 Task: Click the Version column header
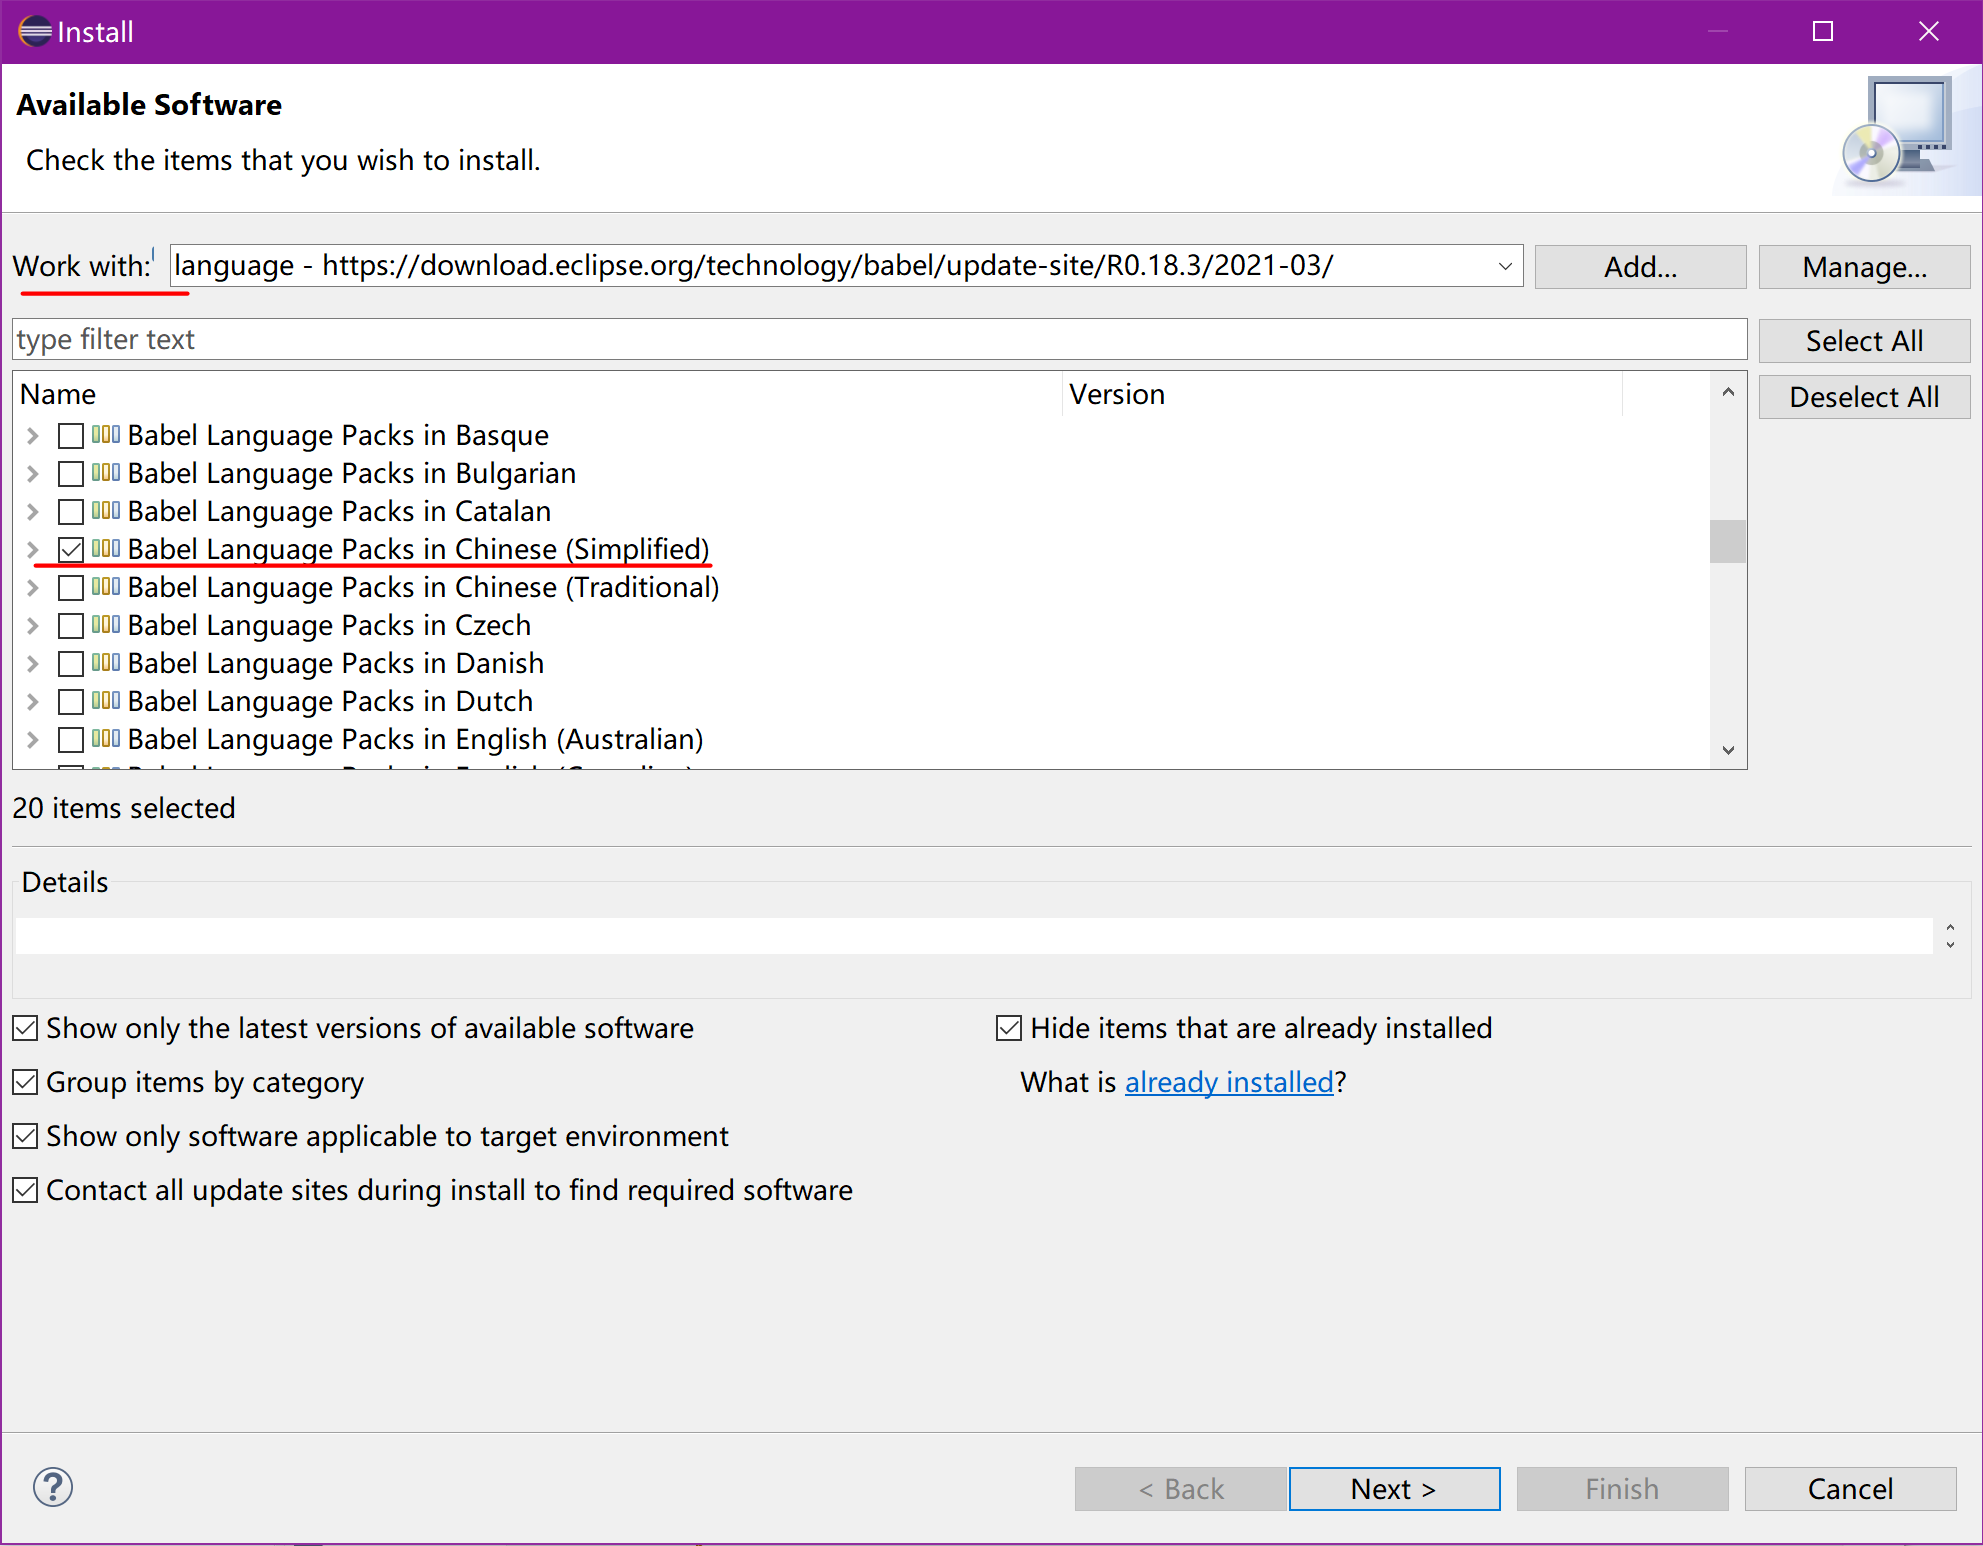point(1342,394)
